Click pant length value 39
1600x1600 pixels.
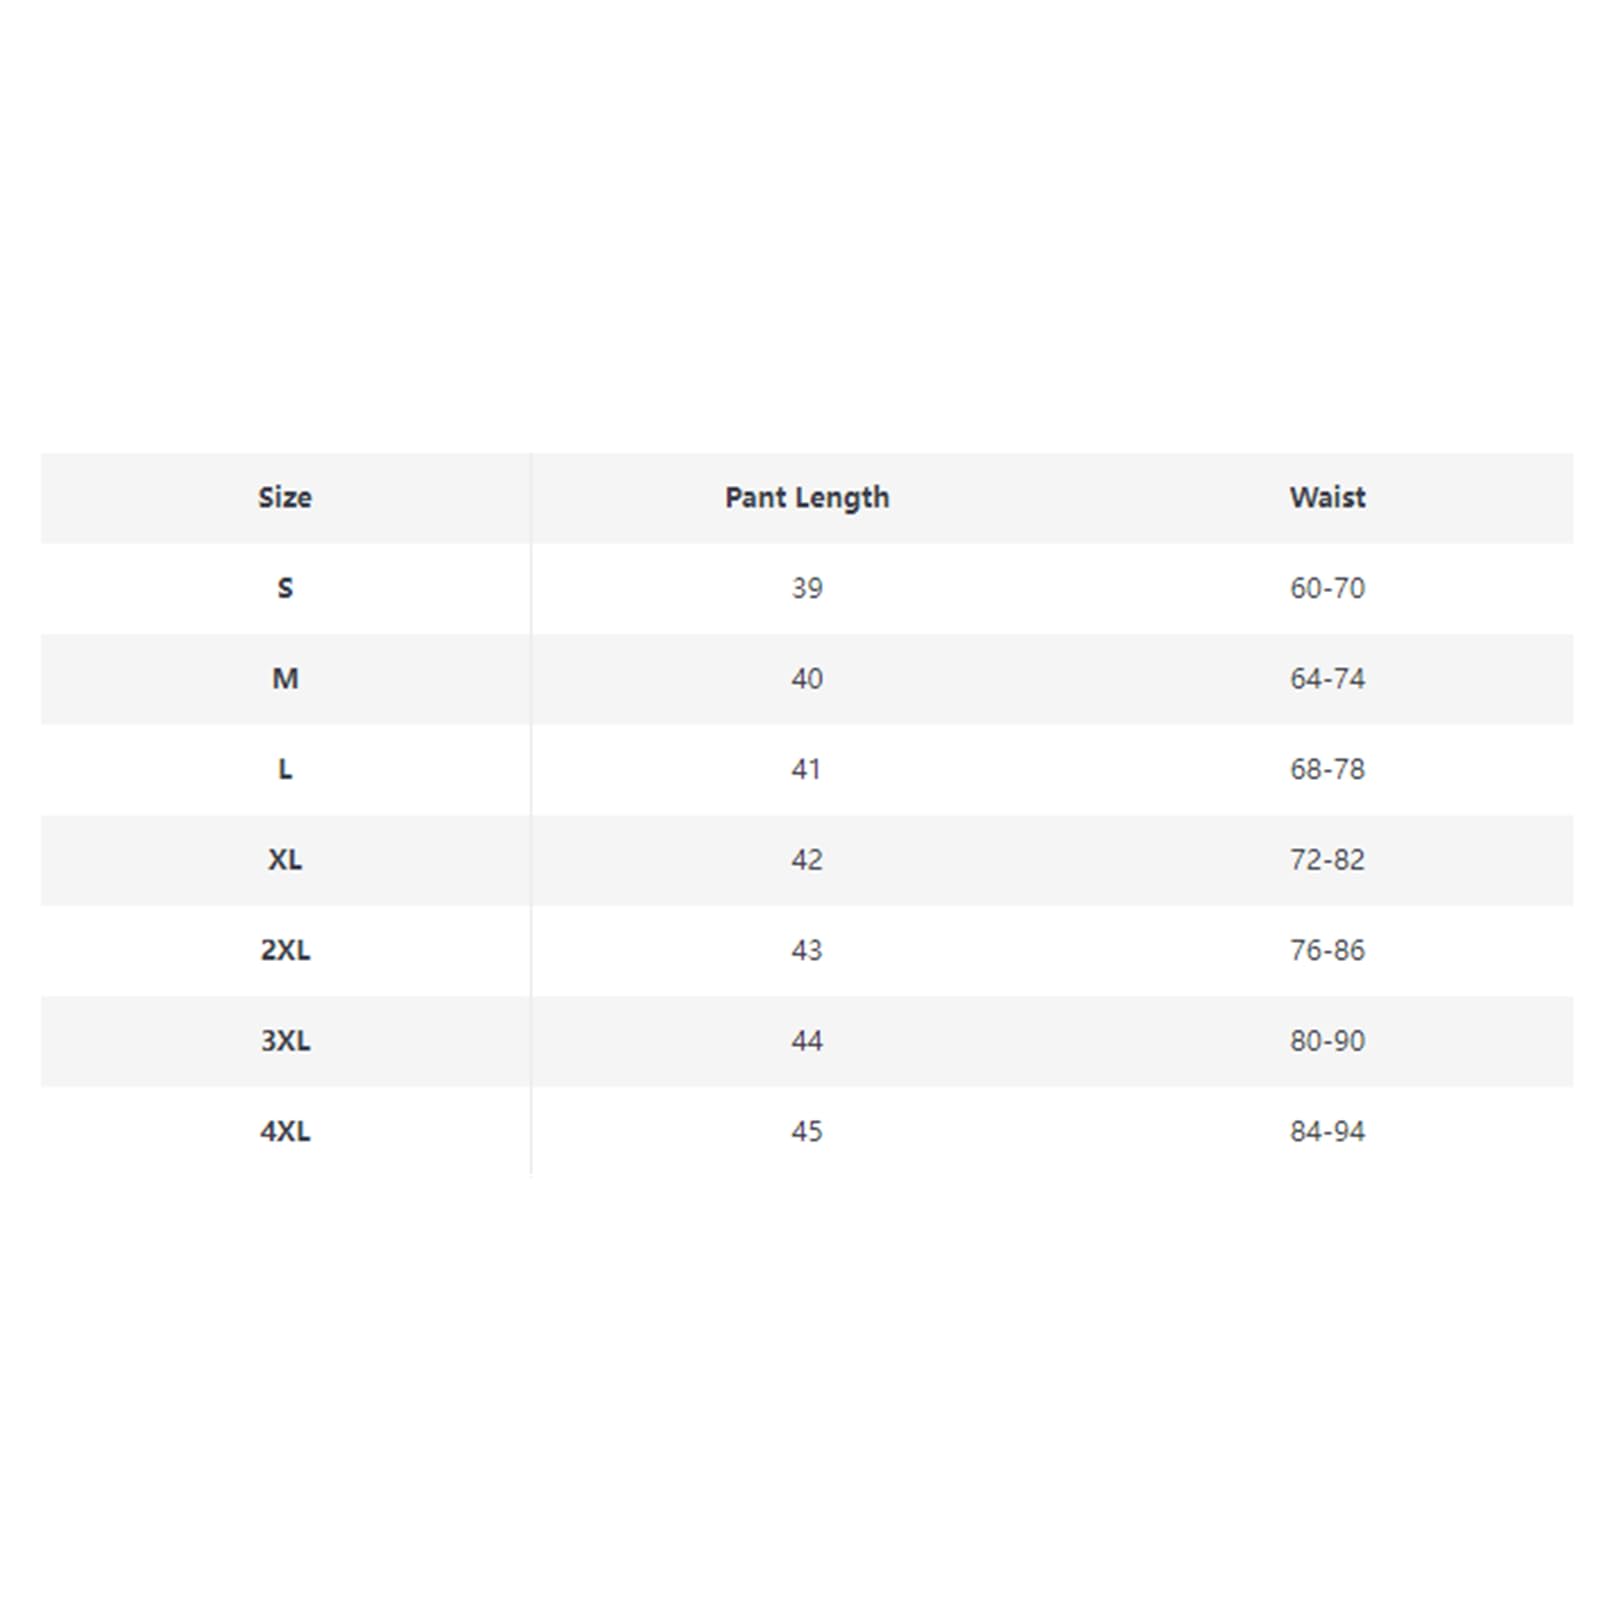pyautogui.click(x=807, y=588)
